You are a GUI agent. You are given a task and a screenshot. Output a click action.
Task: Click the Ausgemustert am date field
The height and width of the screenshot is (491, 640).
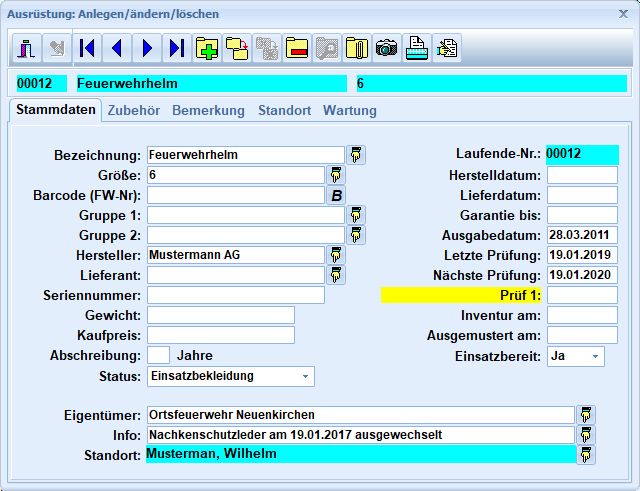pos(582,335)
